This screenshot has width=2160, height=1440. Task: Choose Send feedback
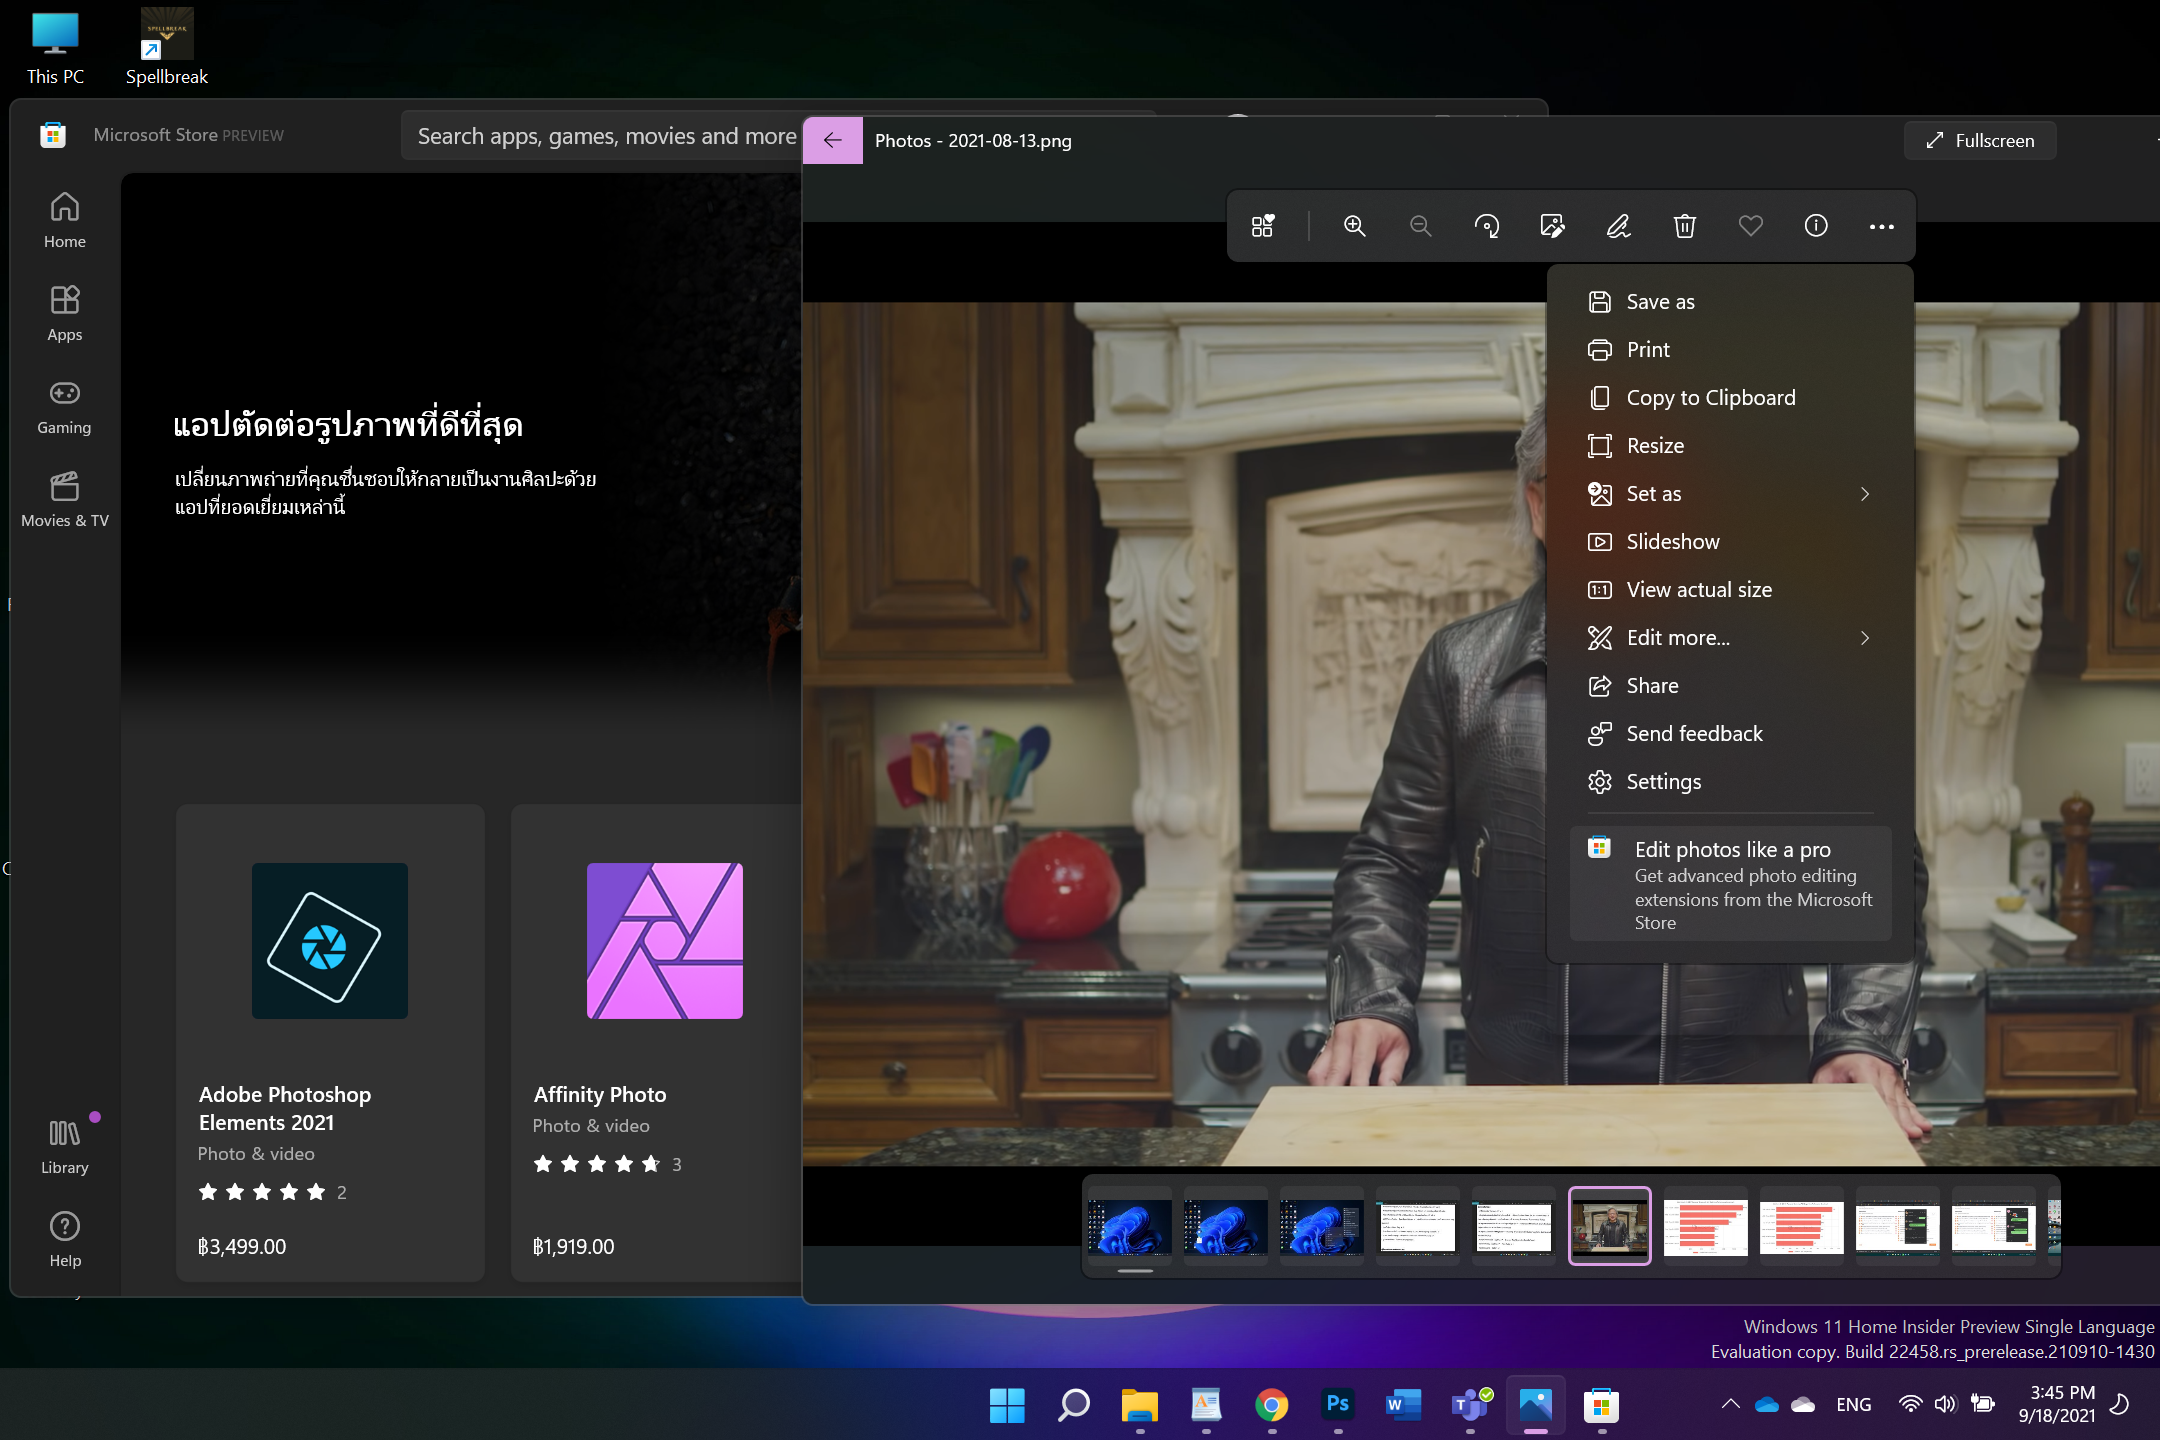pyautogui.click(x=1730, y=734)
